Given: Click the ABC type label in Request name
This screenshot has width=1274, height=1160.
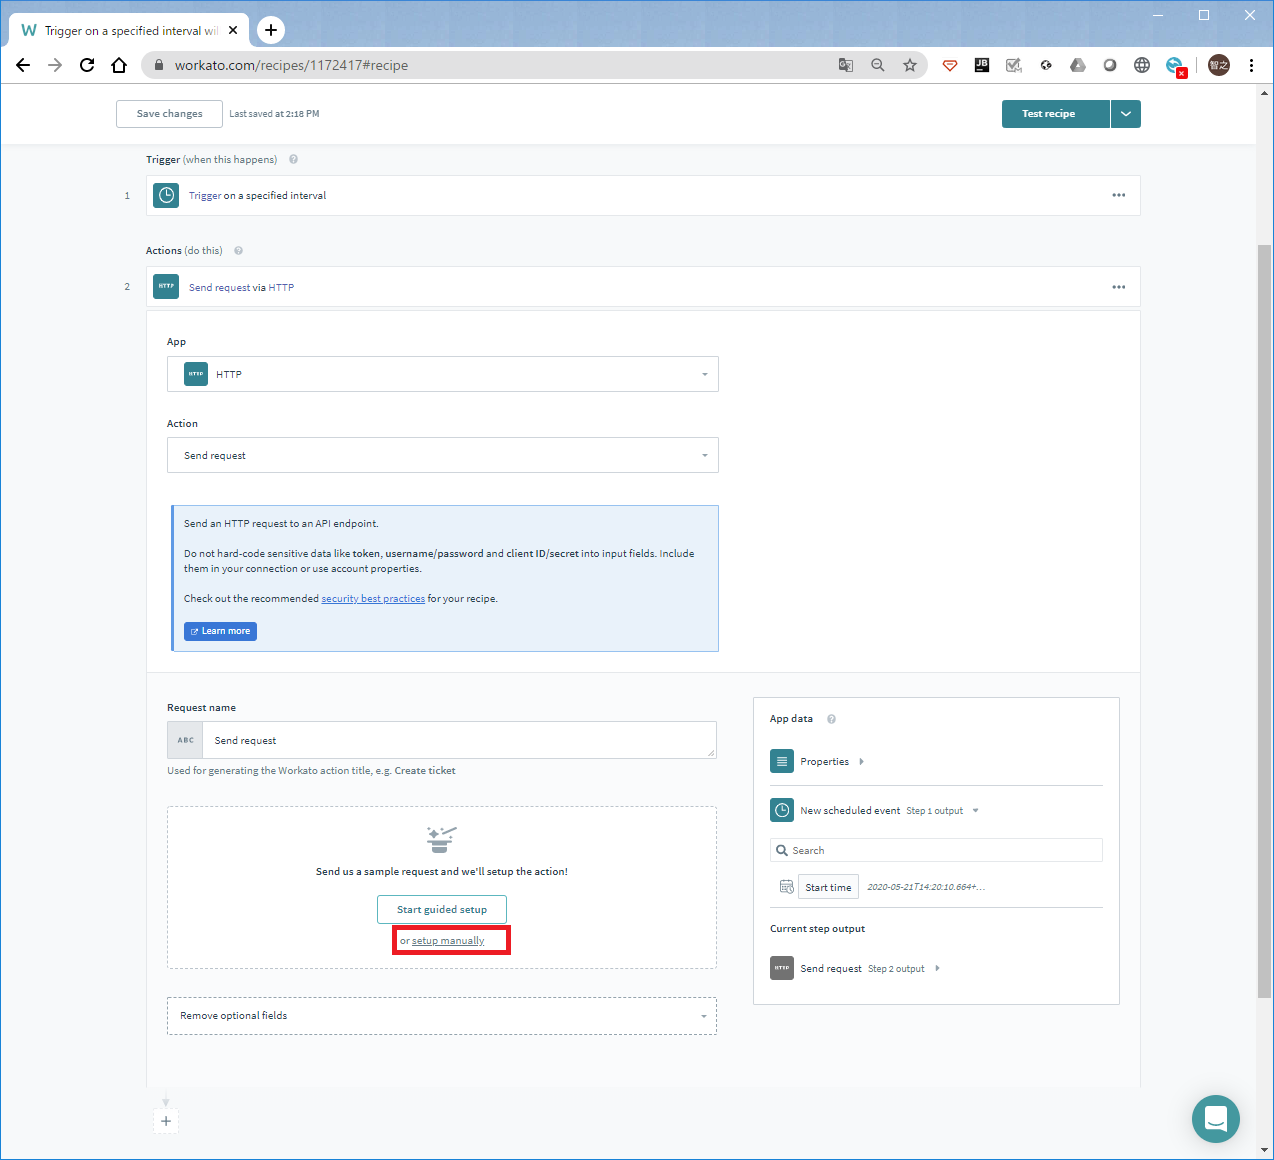Looking at the screenshot, I should click(x=185, y=740).
